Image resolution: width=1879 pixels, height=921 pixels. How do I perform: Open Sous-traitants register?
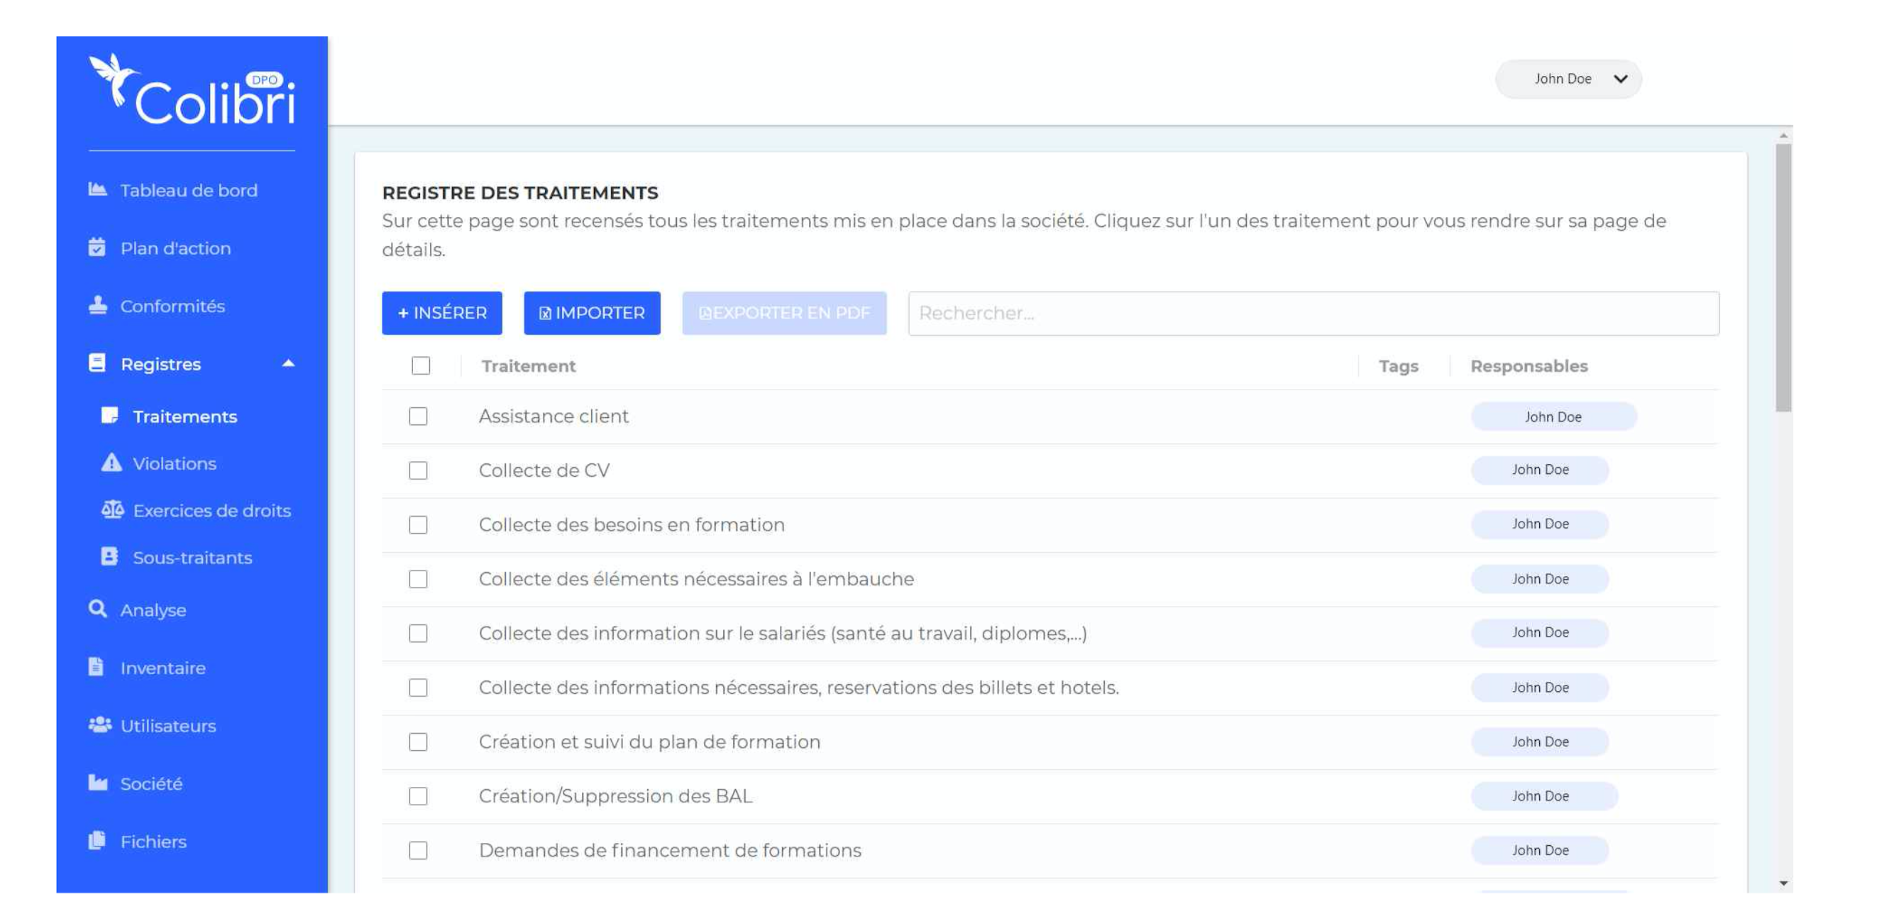[193, 557]
